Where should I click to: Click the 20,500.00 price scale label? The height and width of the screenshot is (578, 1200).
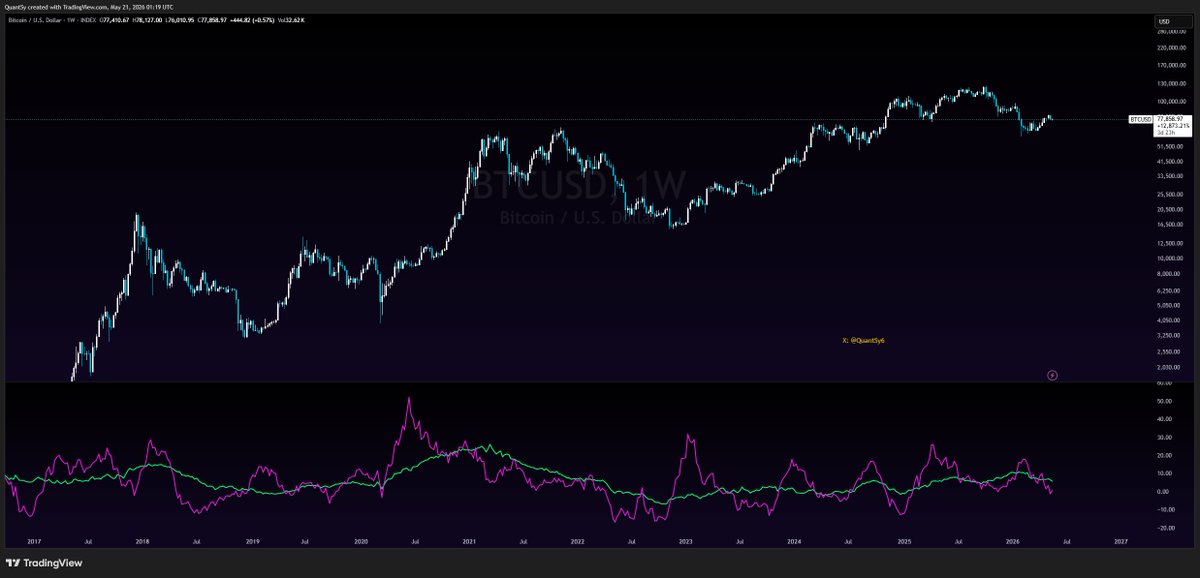tap(1169, 210)
